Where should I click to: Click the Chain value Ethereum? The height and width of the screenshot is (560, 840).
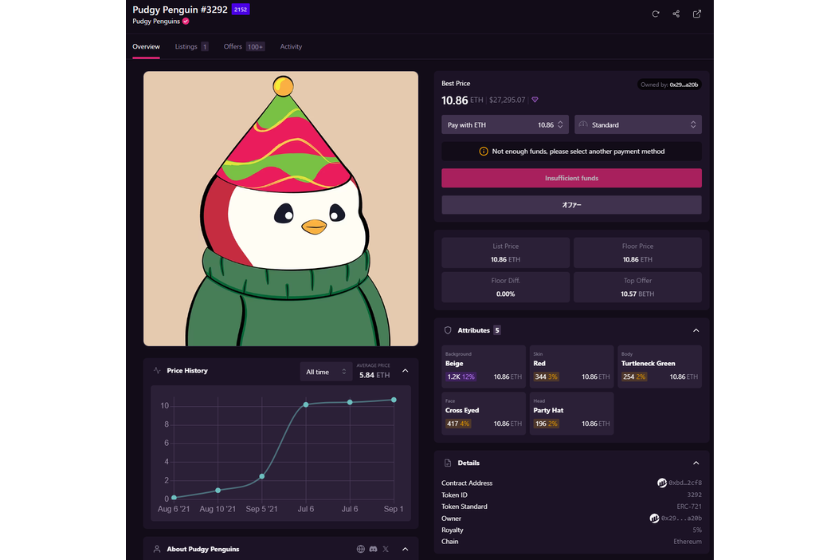coord(687,541)
